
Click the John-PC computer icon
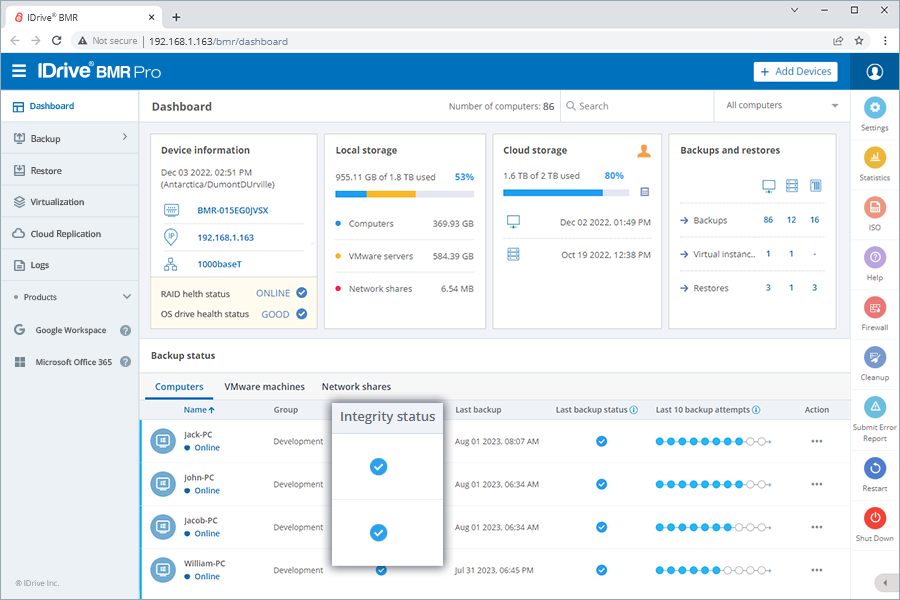(163, 484)
